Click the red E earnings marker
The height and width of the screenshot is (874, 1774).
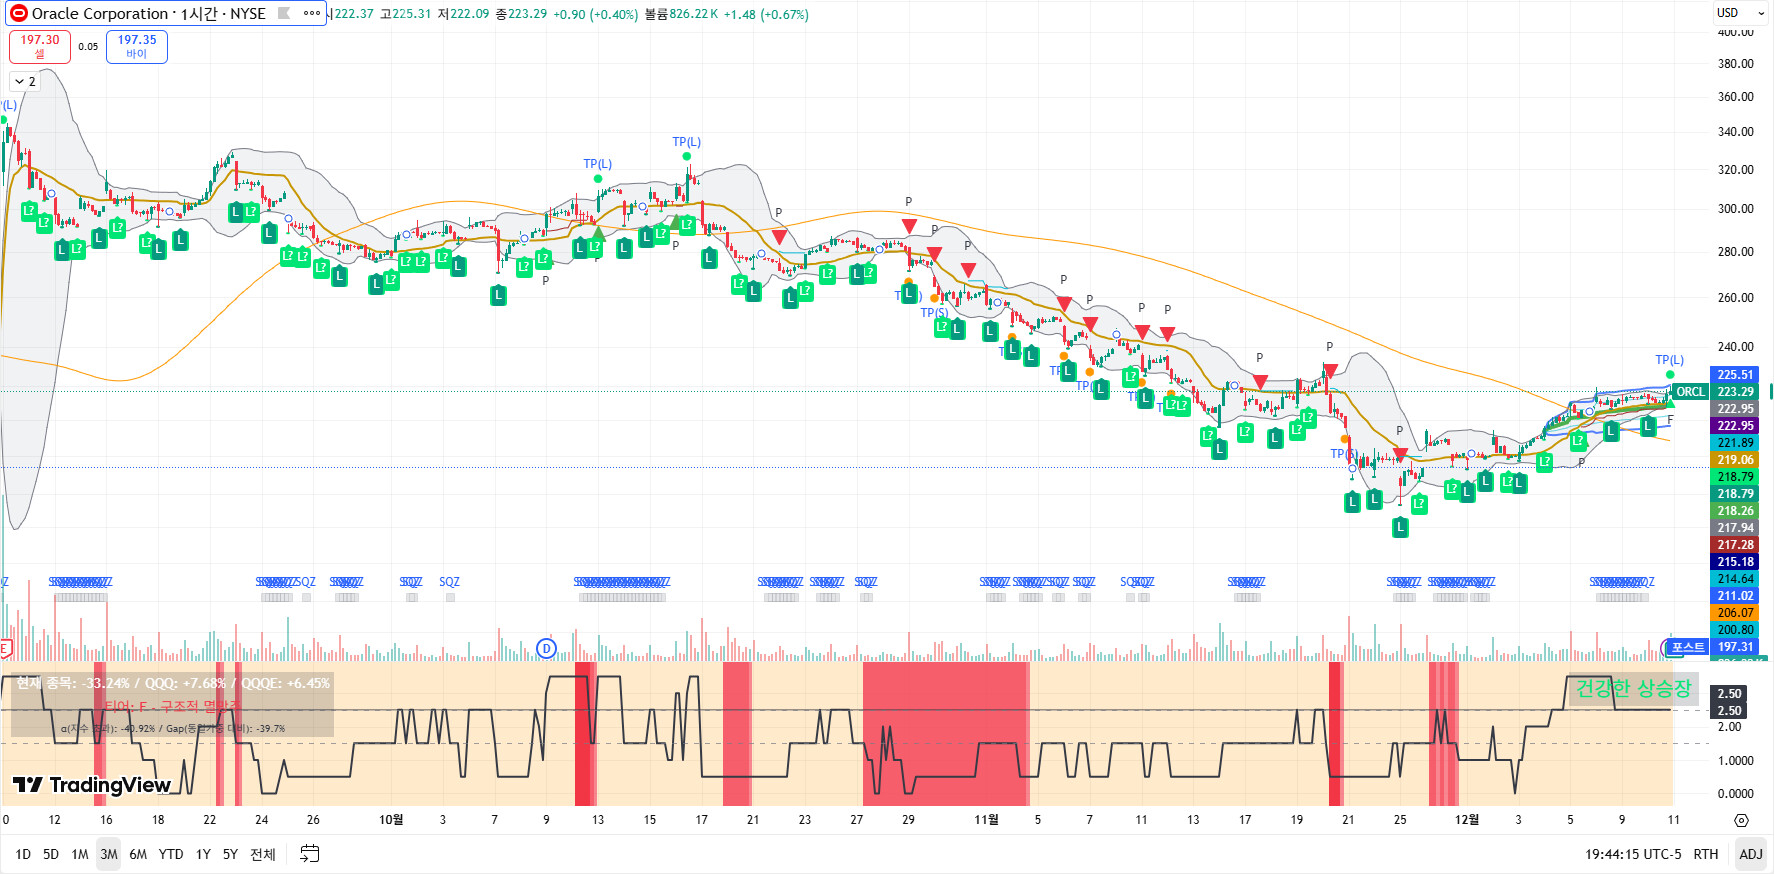pos(4,648)
